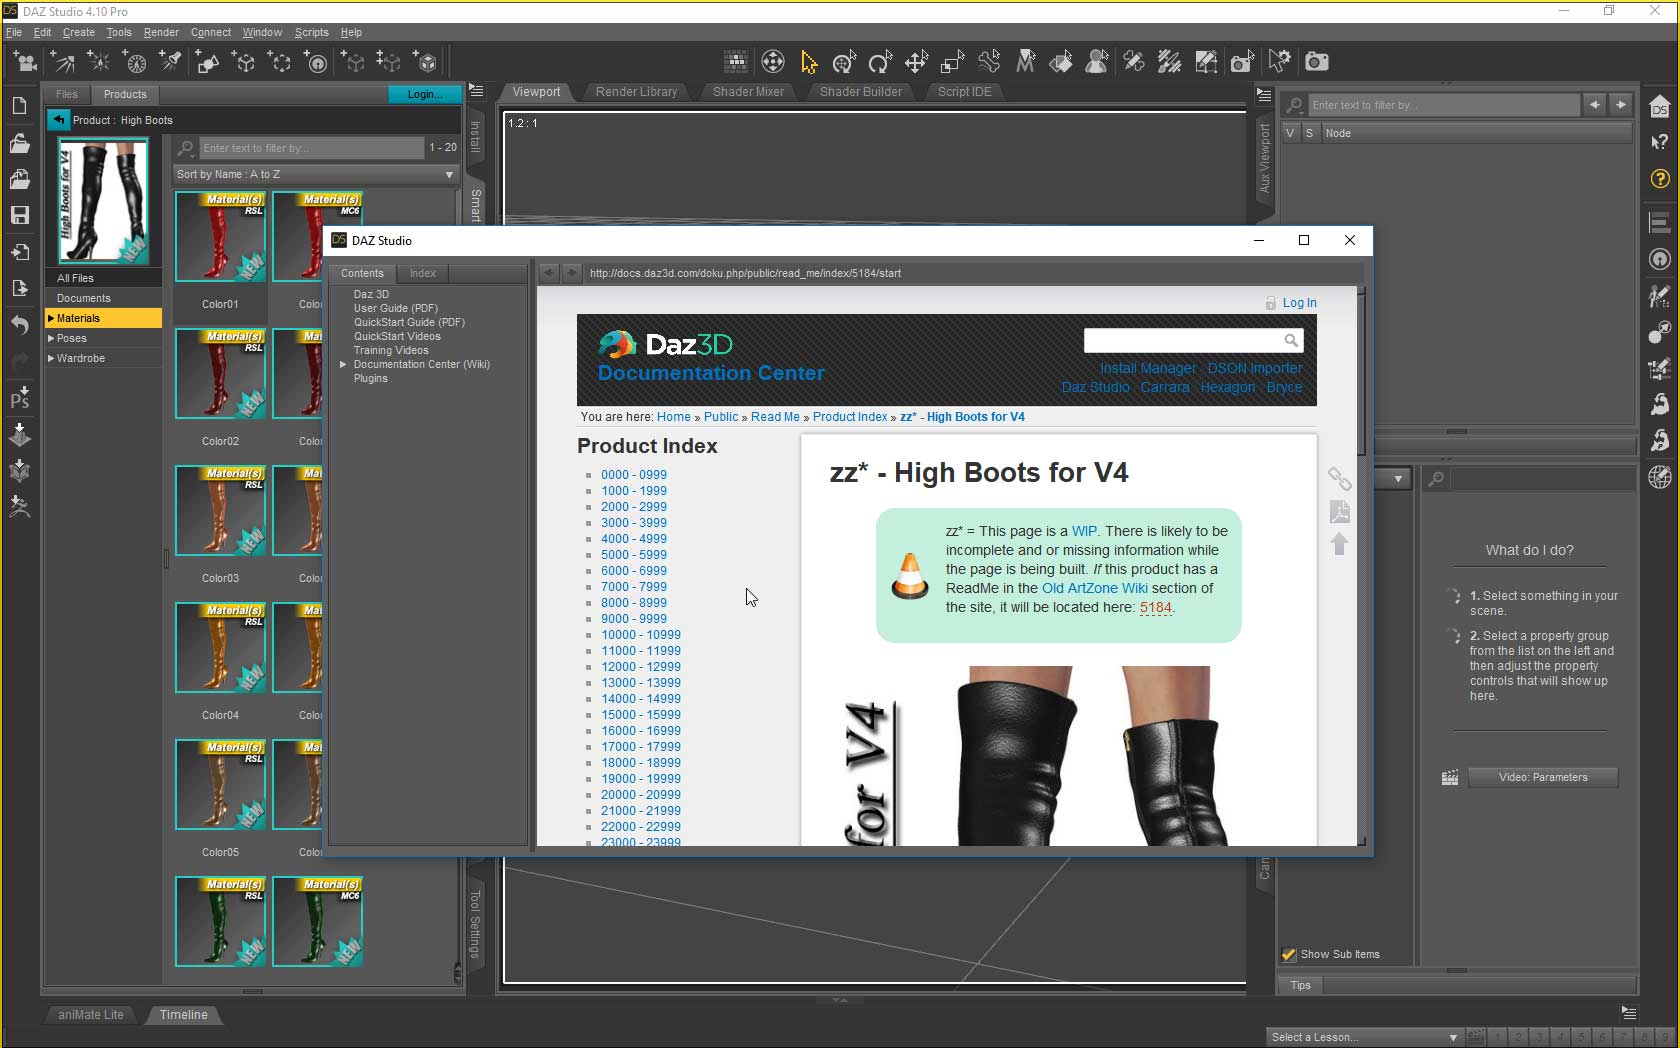1680x1048 pixels.
Task: Click the DS home icon on right sidebar
Action: [x=1660, y=106]
